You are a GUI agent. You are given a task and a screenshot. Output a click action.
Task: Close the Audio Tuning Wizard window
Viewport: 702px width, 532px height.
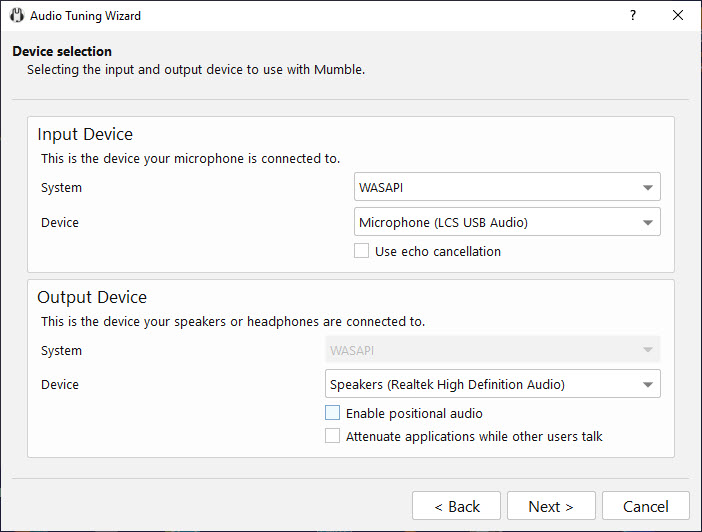pyautogui.click(x=678, y=15)
